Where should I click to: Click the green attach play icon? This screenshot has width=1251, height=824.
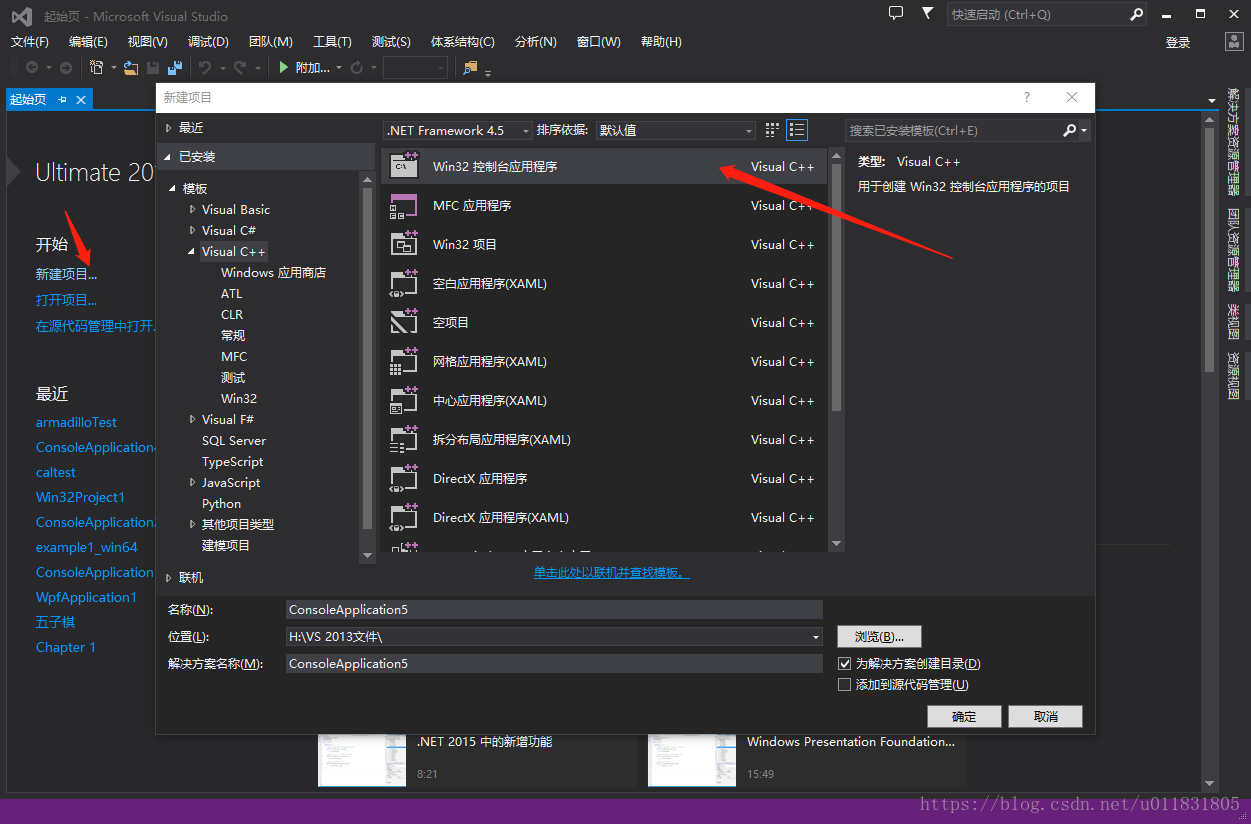(x=284, y=67)
